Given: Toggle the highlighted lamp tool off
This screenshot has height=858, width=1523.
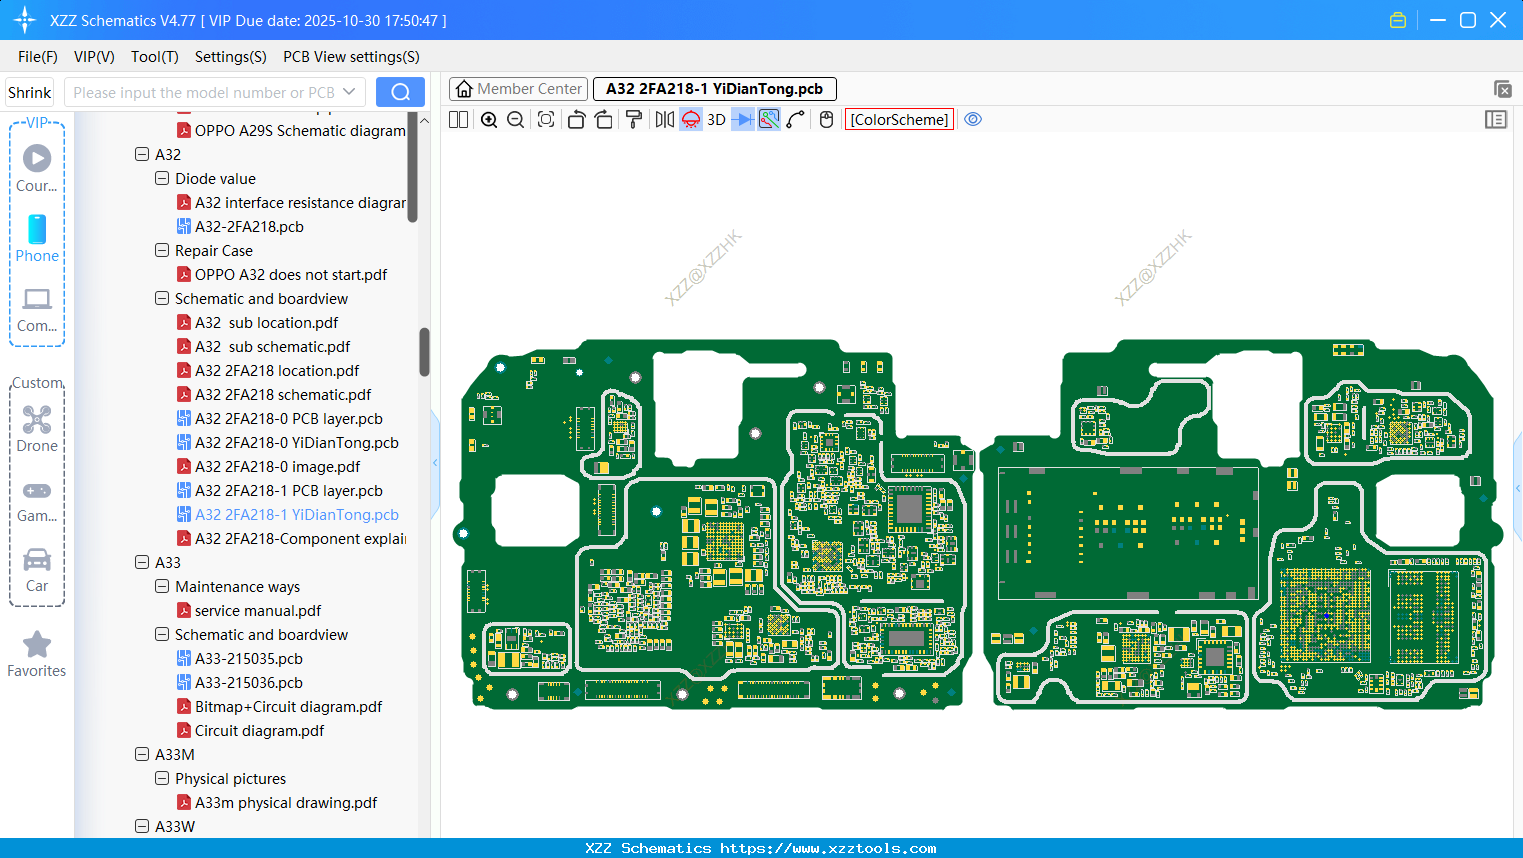Looking at the screenshot, I should (x=690, y=119).
